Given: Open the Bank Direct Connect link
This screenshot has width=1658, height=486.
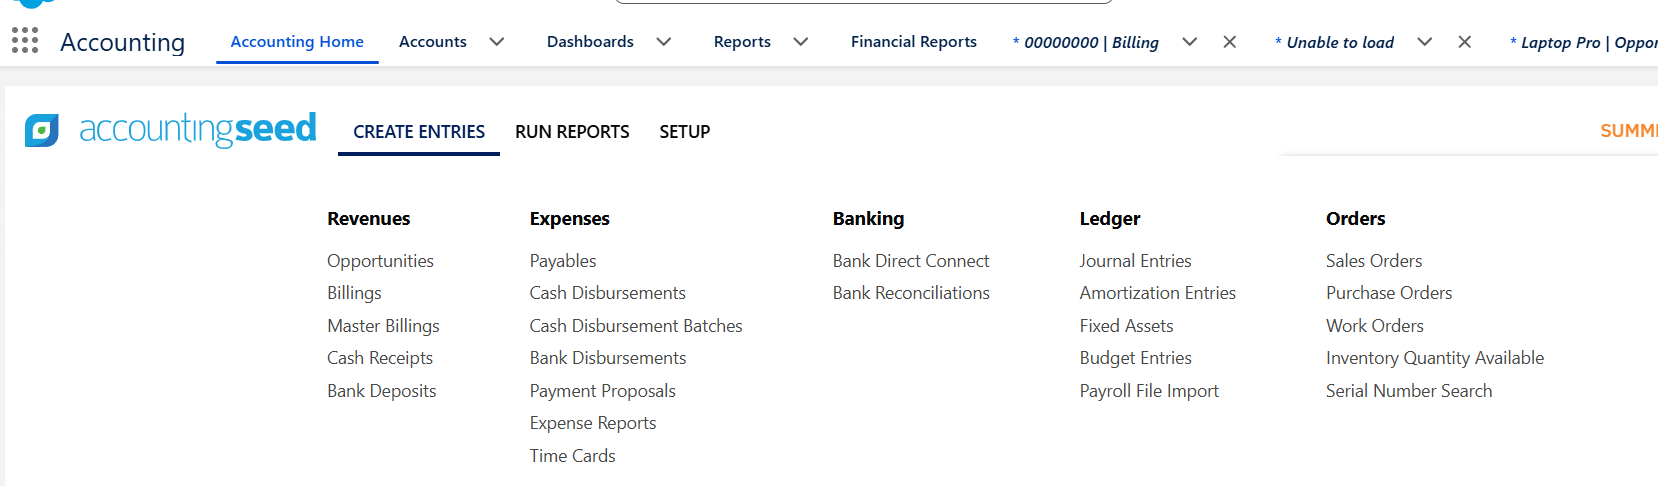Looking at the screenshot, I should 911,261.
